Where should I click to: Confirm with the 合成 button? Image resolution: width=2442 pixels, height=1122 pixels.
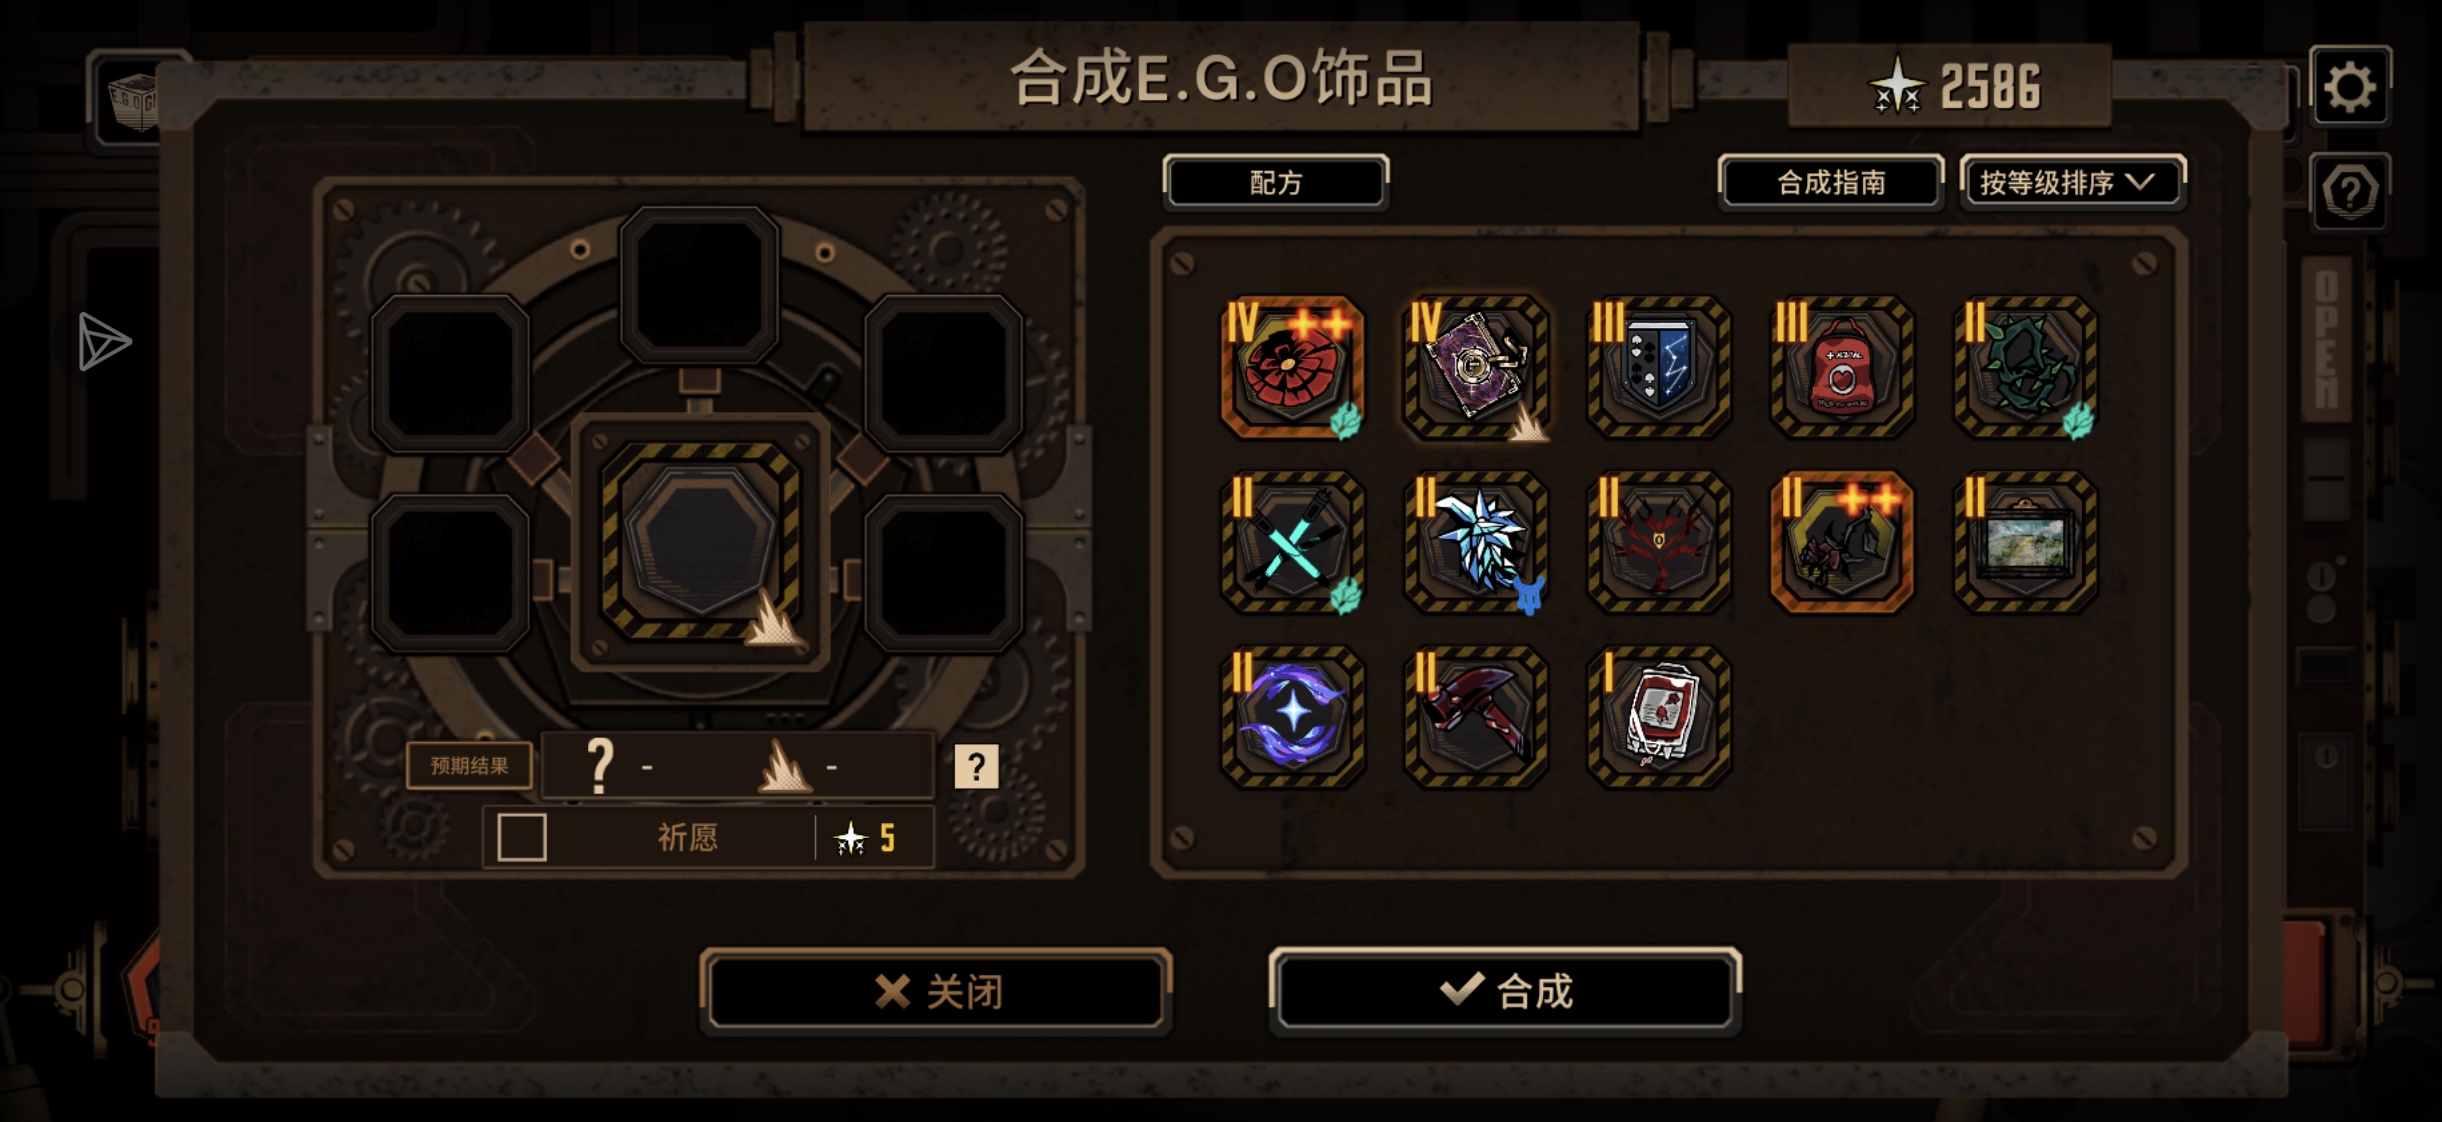(1505, 990)
